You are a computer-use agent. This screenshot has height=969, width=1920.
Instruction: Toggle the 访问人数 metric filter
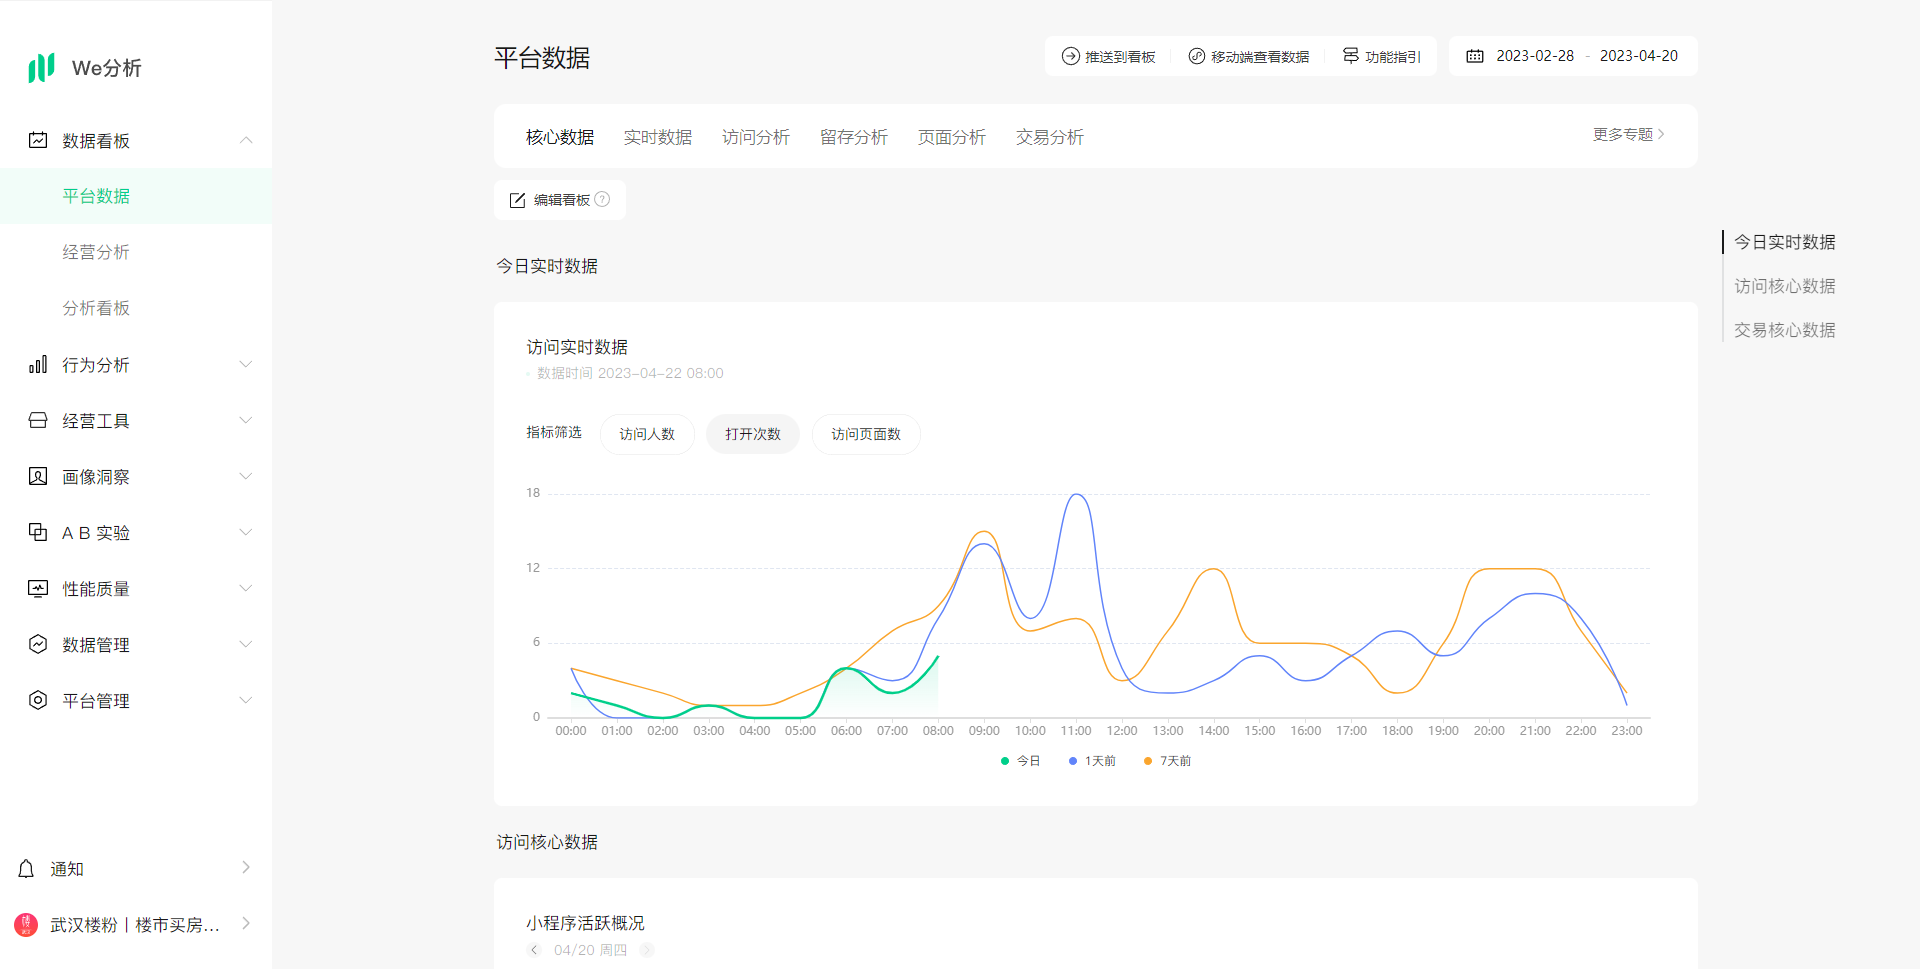click(x=647, y=434)
